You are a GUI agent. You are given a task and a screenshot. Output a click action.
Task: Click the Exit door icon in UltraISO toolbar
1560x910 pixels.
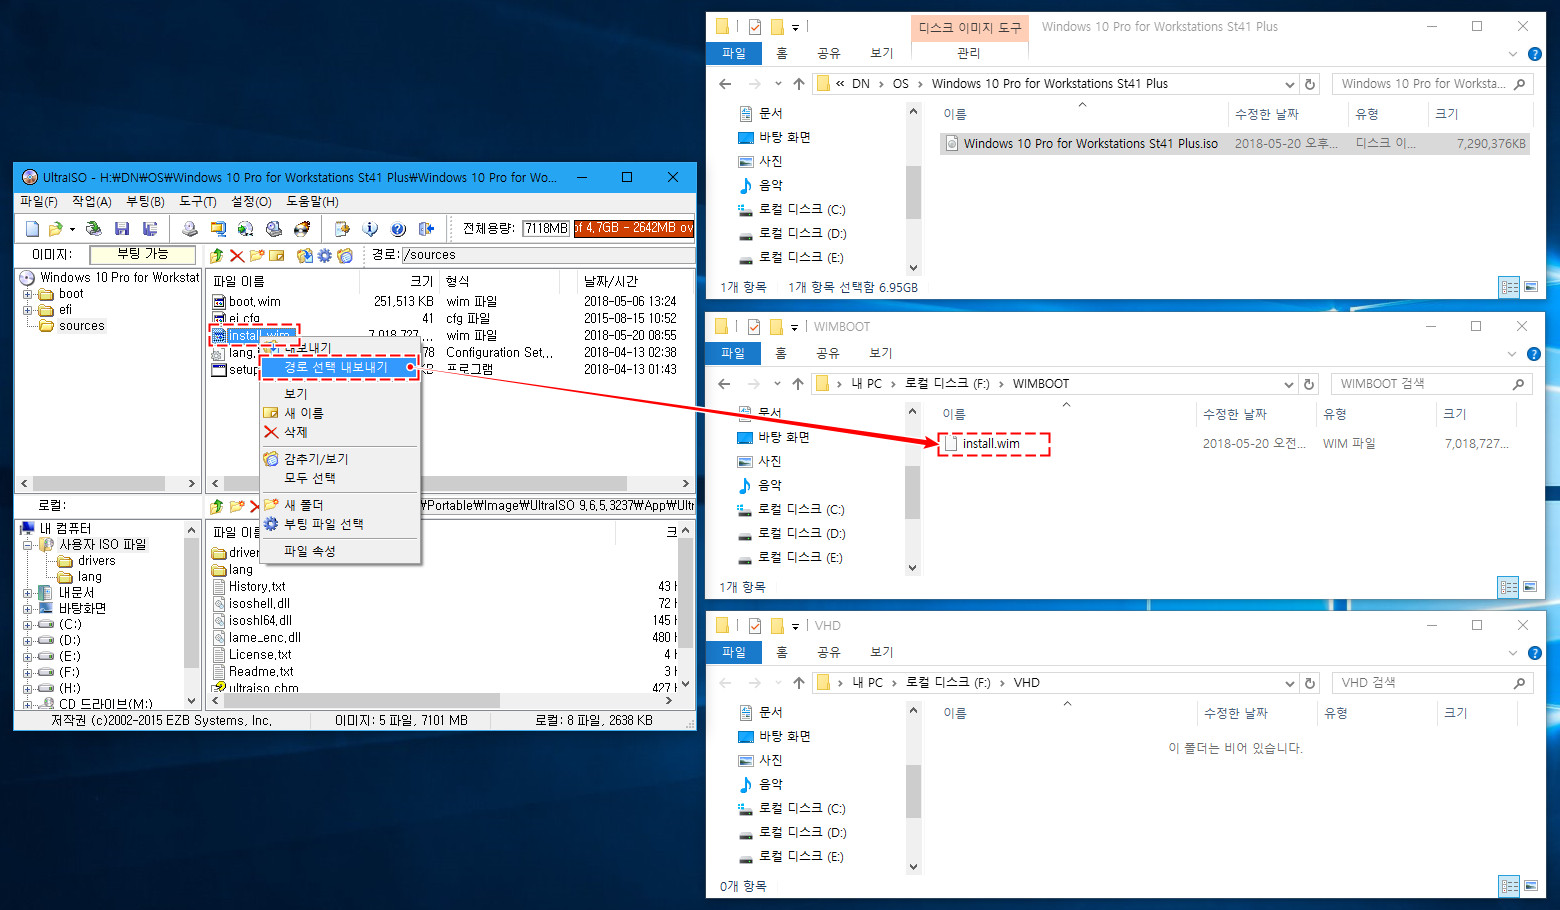click(426, 229)
